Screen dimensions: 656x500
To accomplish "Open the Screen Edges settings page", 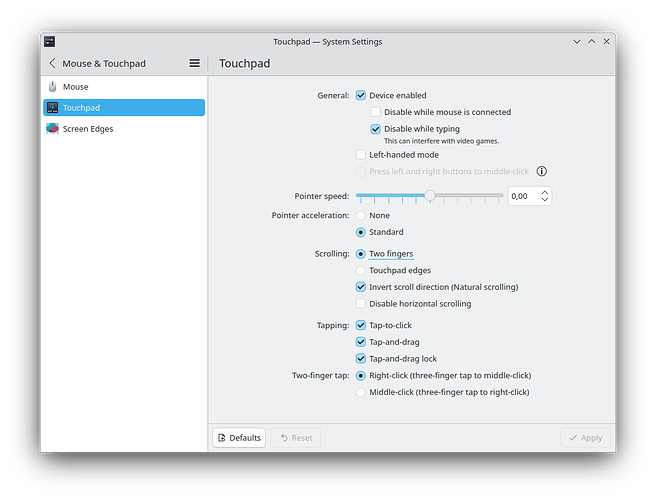I will tap(124, 128).
